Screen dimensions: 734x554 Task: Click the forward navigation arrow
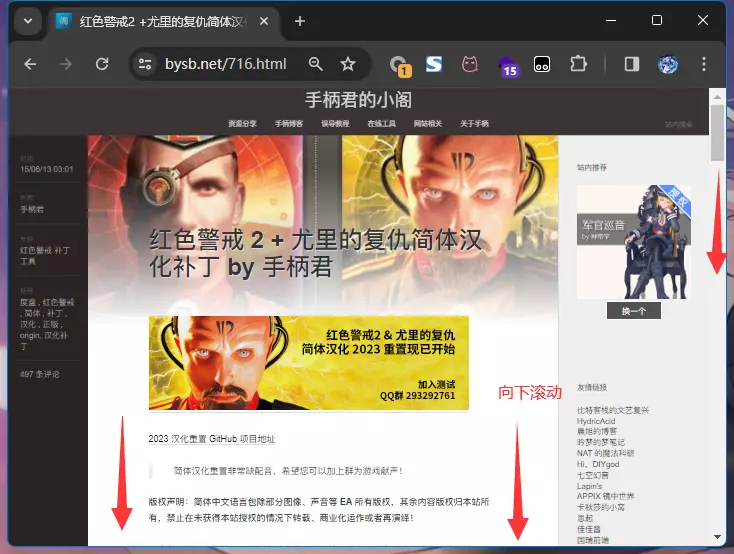pos(66,64)
